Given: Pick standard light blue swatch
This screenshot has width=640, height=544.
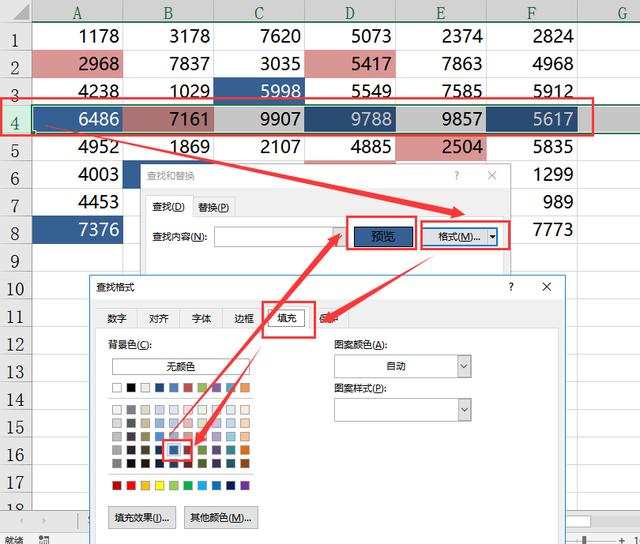Looking at the screenshot, I should pyautogui.click(x=202, y=486).
